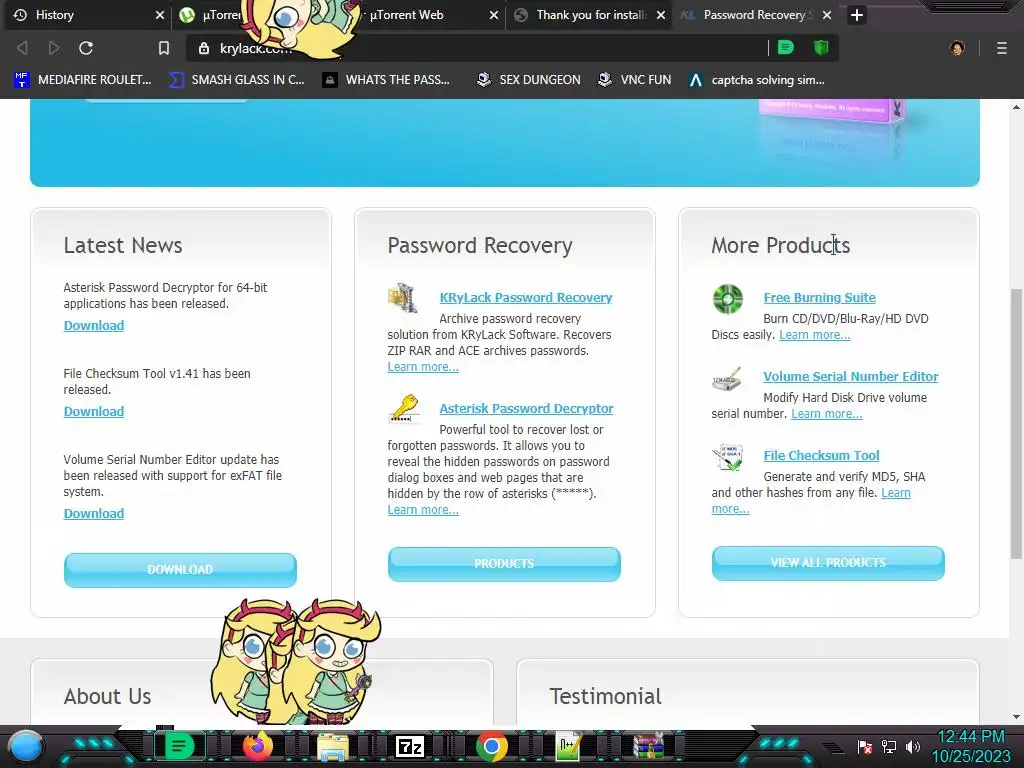This screenshot has width=1024, height=768.
Task: Click Learn more after Free Burning Suite description
Action: click(x=815, y=335)
